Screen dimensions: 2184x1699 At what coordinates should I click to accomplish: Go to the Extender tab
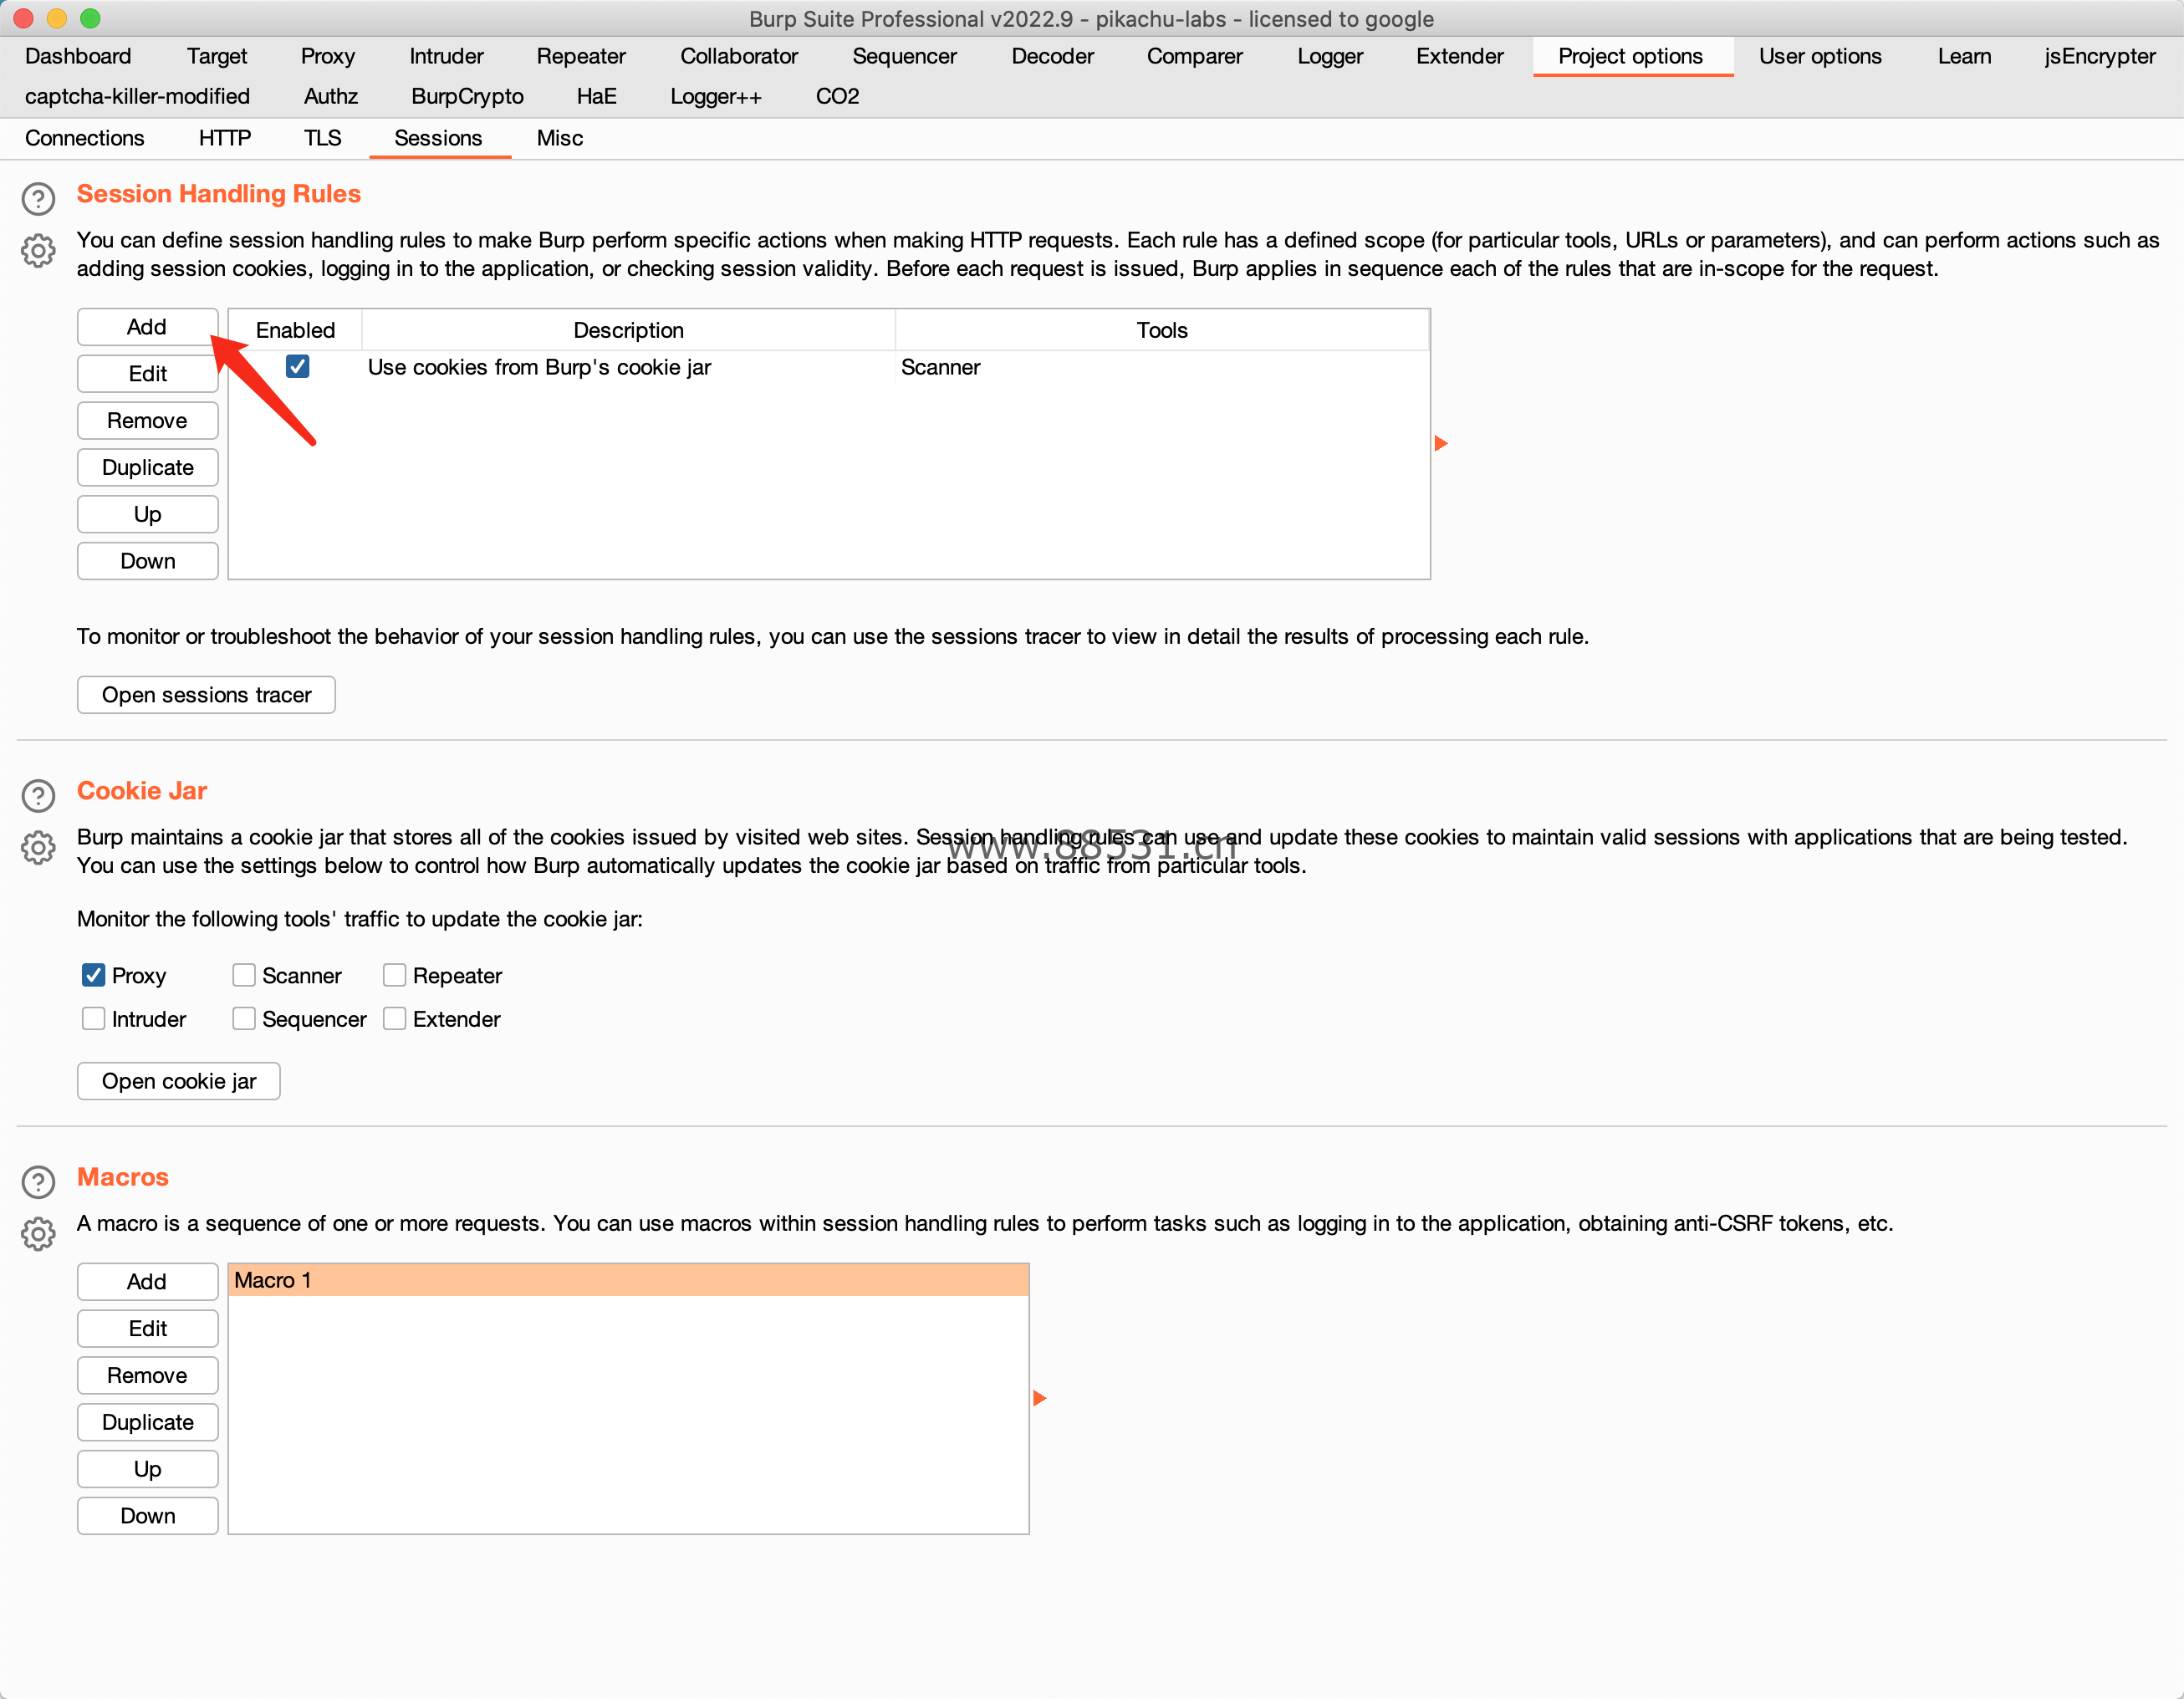point(1460,56)
